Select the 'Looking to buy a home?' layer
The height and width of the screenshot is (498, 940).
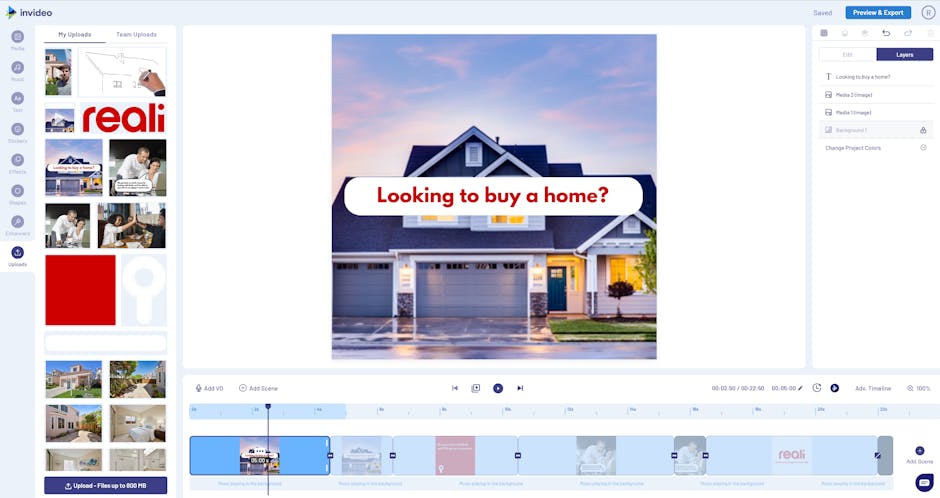[x=862, y=76]
